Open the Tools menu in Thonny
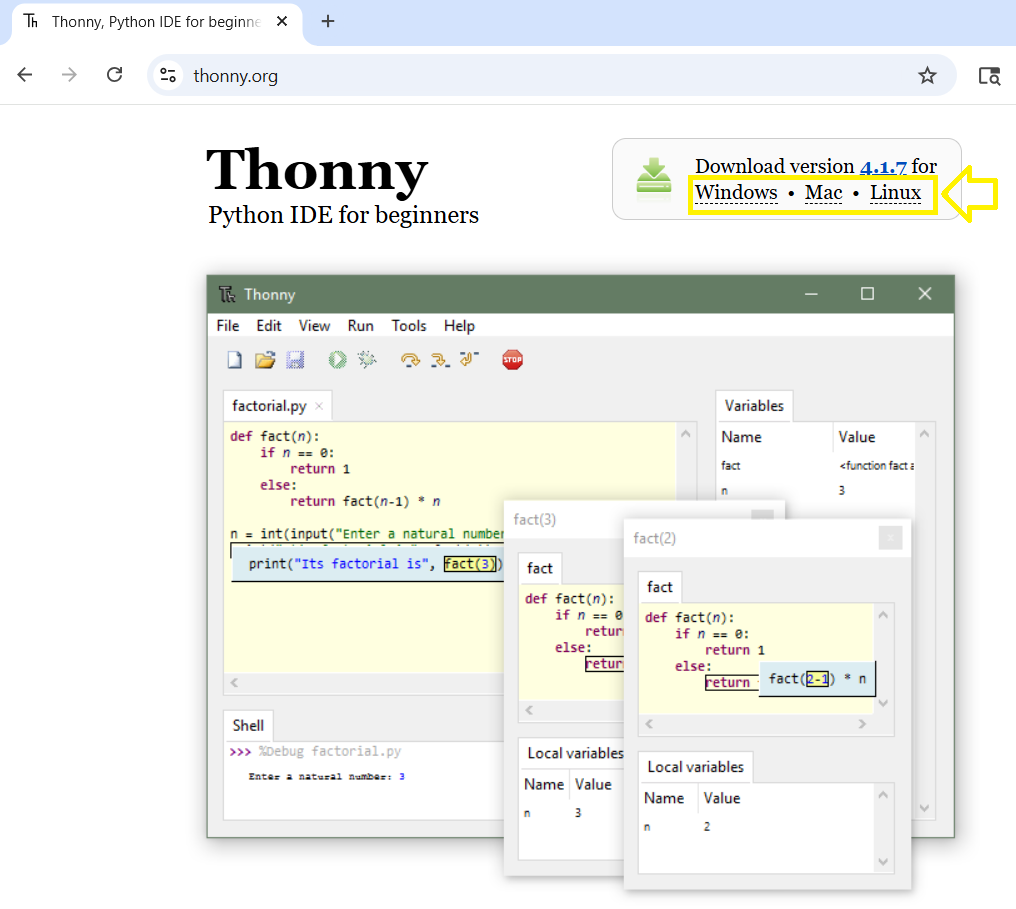This screenshot has width=1016, height=909. [x=408, y=326]
